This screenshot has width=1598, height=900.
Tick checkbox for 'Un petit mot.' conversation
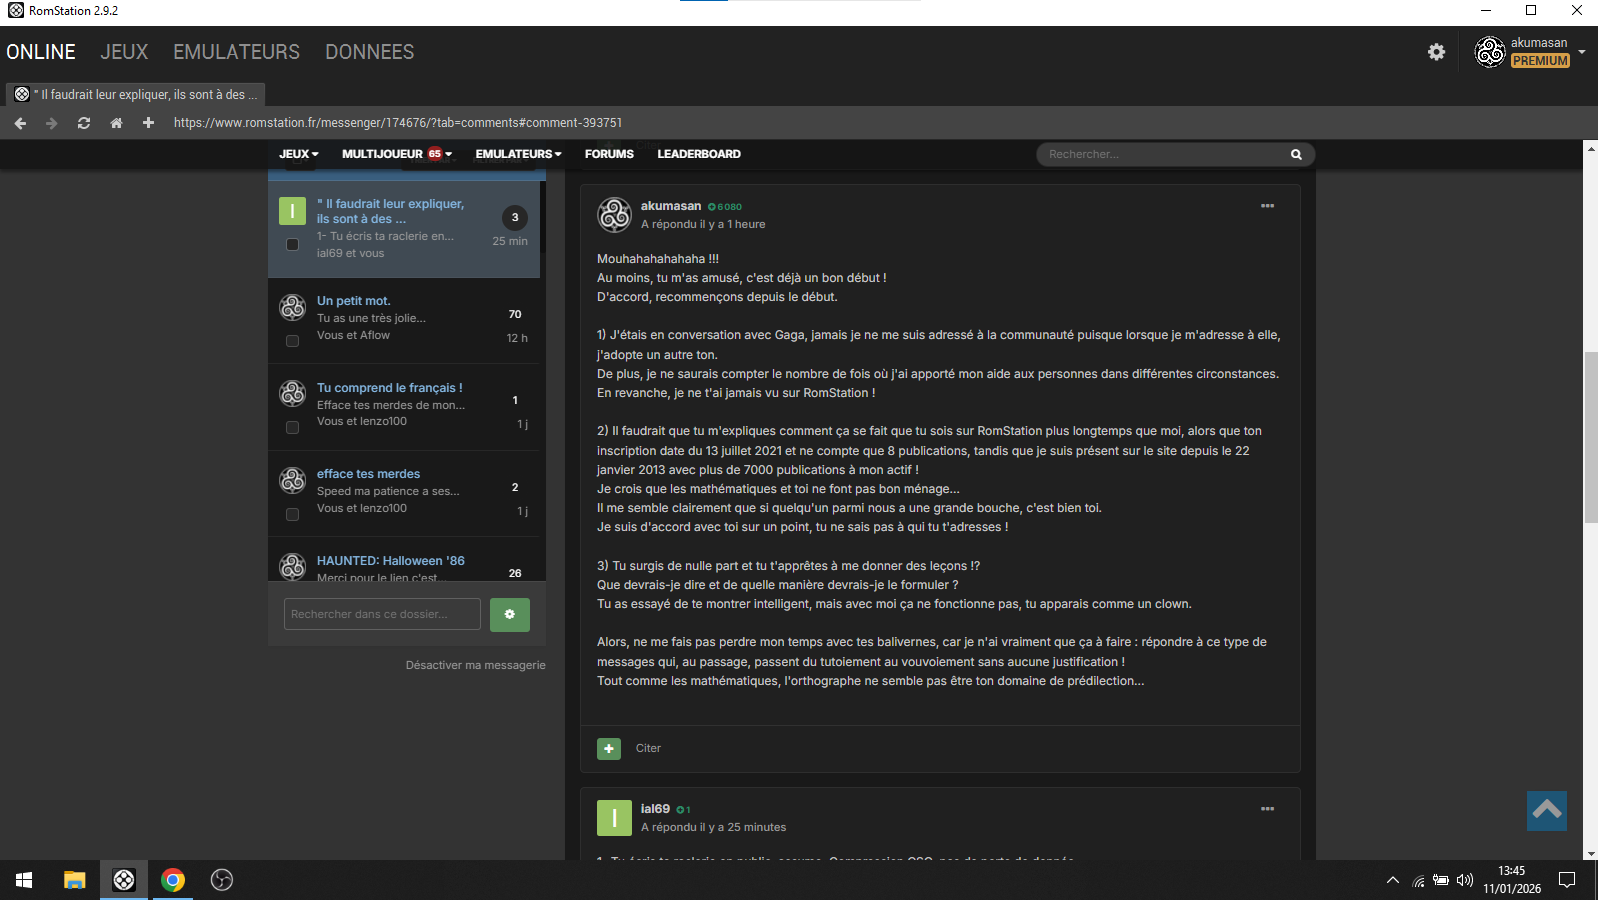[292, 341]
